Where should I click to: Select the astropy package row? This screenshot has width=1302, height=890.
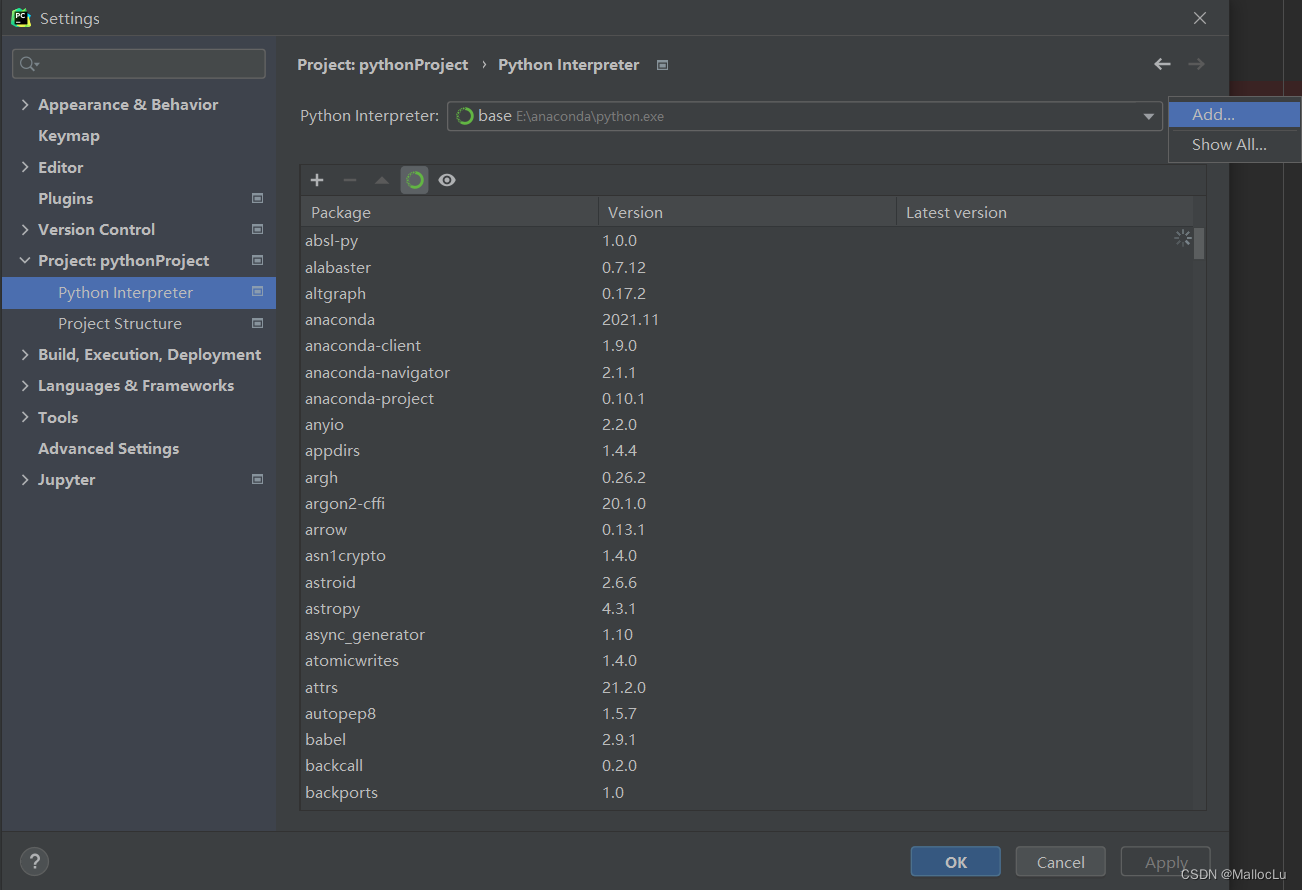[747, 608]
